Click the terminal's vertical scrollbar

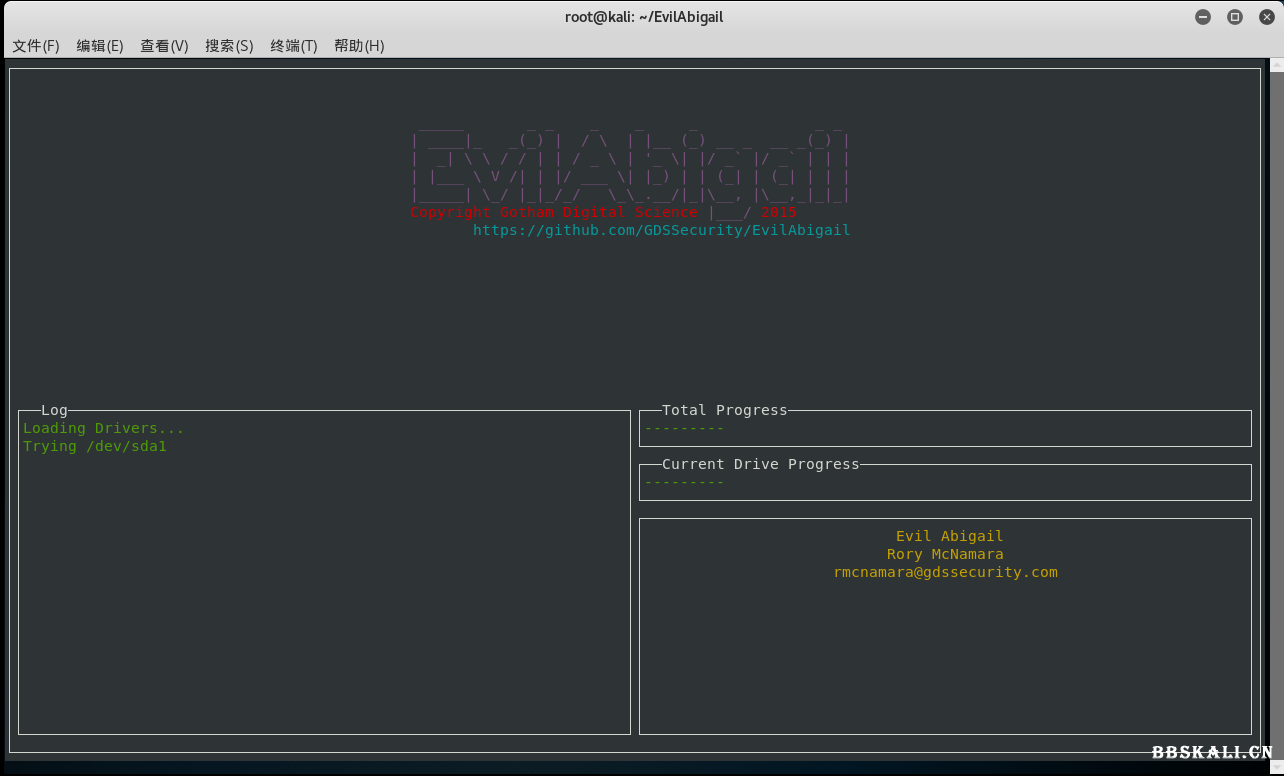coord(1276,400)
